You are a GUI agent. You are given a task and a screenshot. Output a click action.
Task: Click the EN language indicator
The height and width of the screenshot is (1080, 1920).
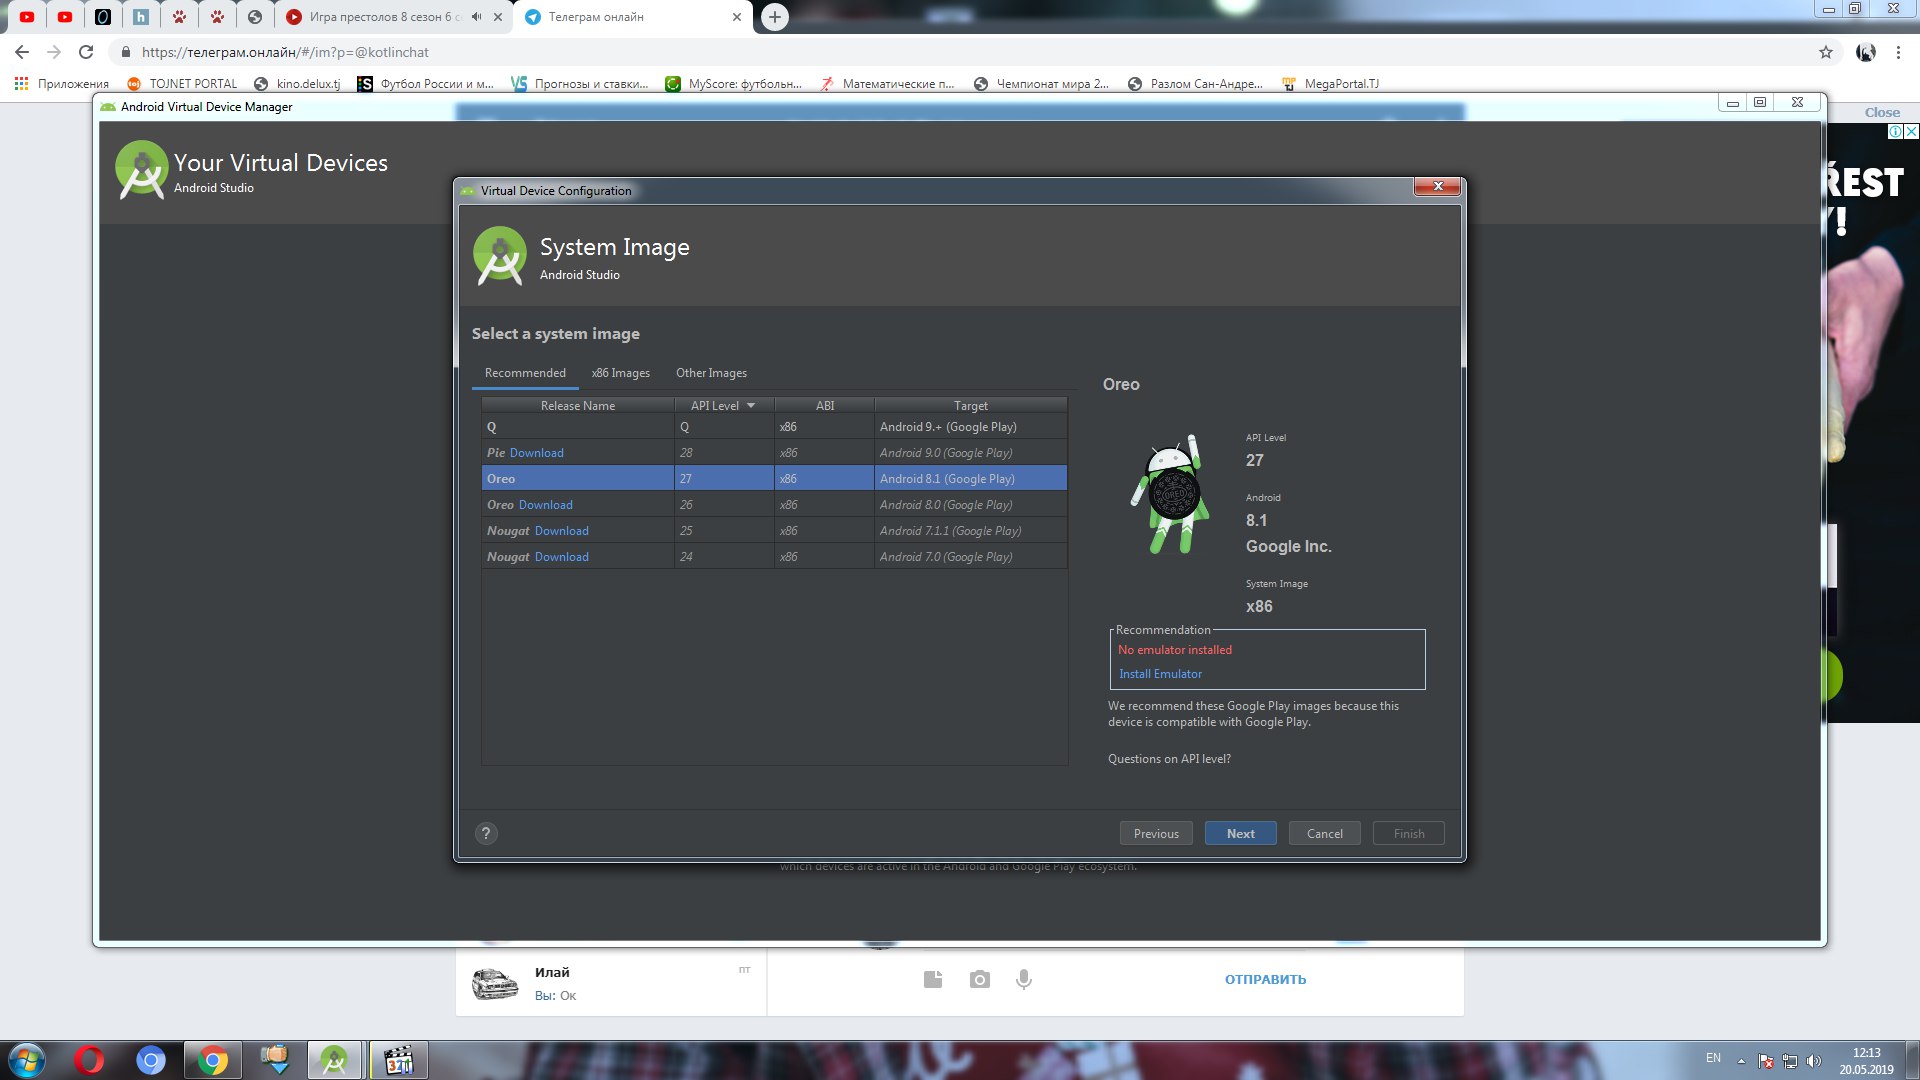tap(1713, 1058)
